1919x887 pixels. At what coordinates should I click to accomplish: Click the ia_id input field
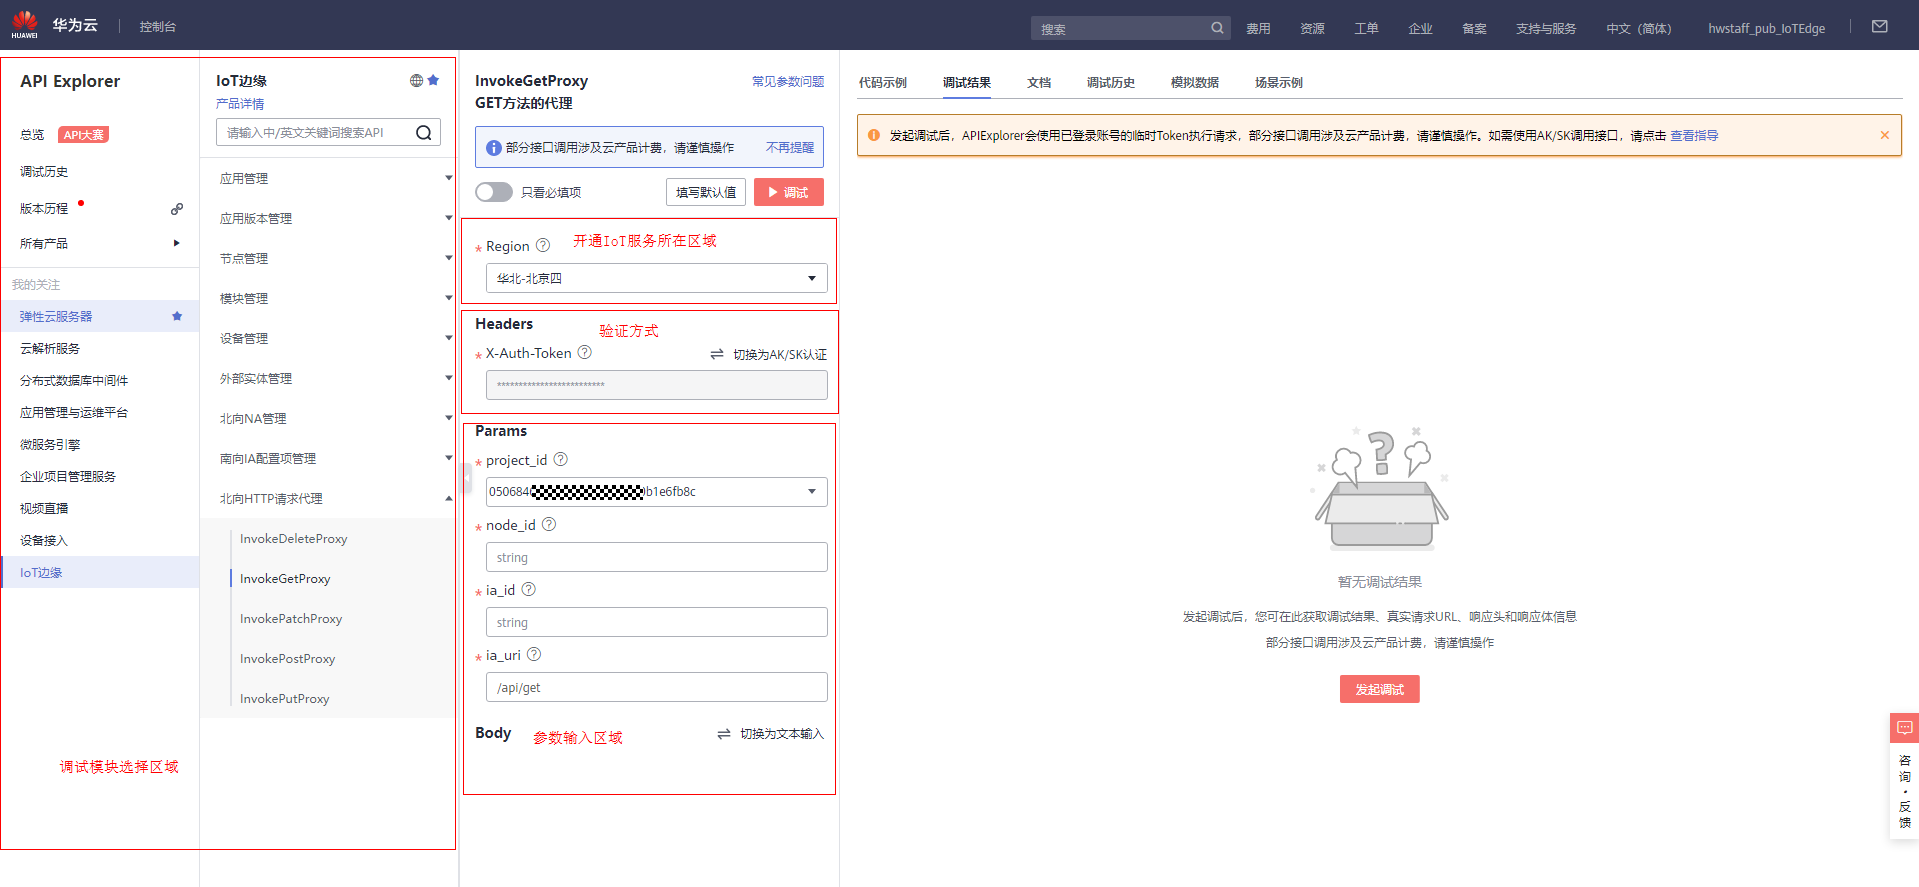tap(656, 622)
